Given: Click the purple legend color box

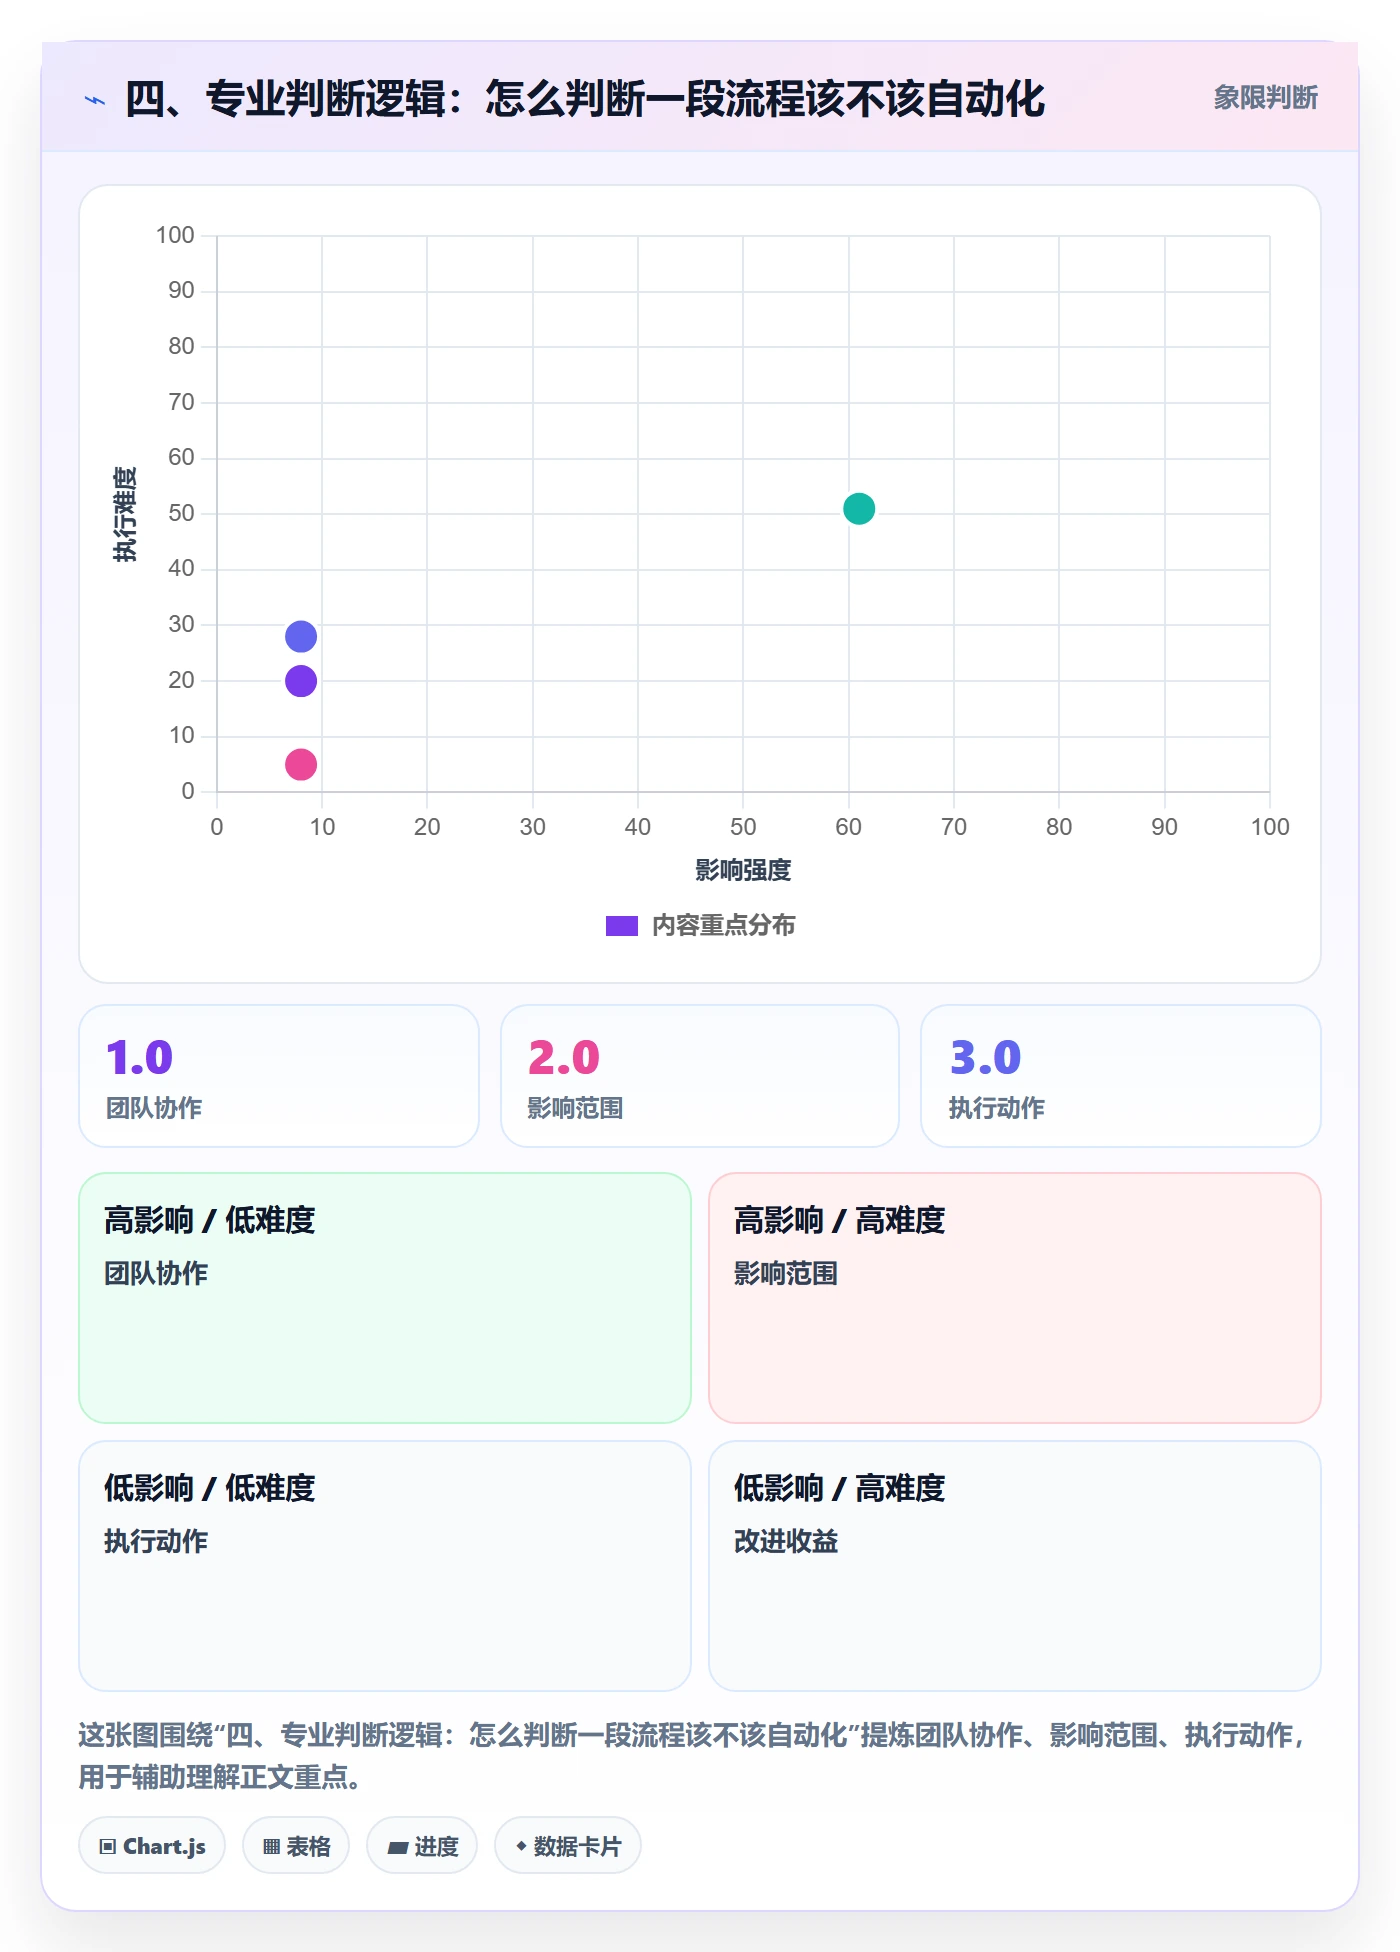Looking at the screenshot, I should point(622,926).
